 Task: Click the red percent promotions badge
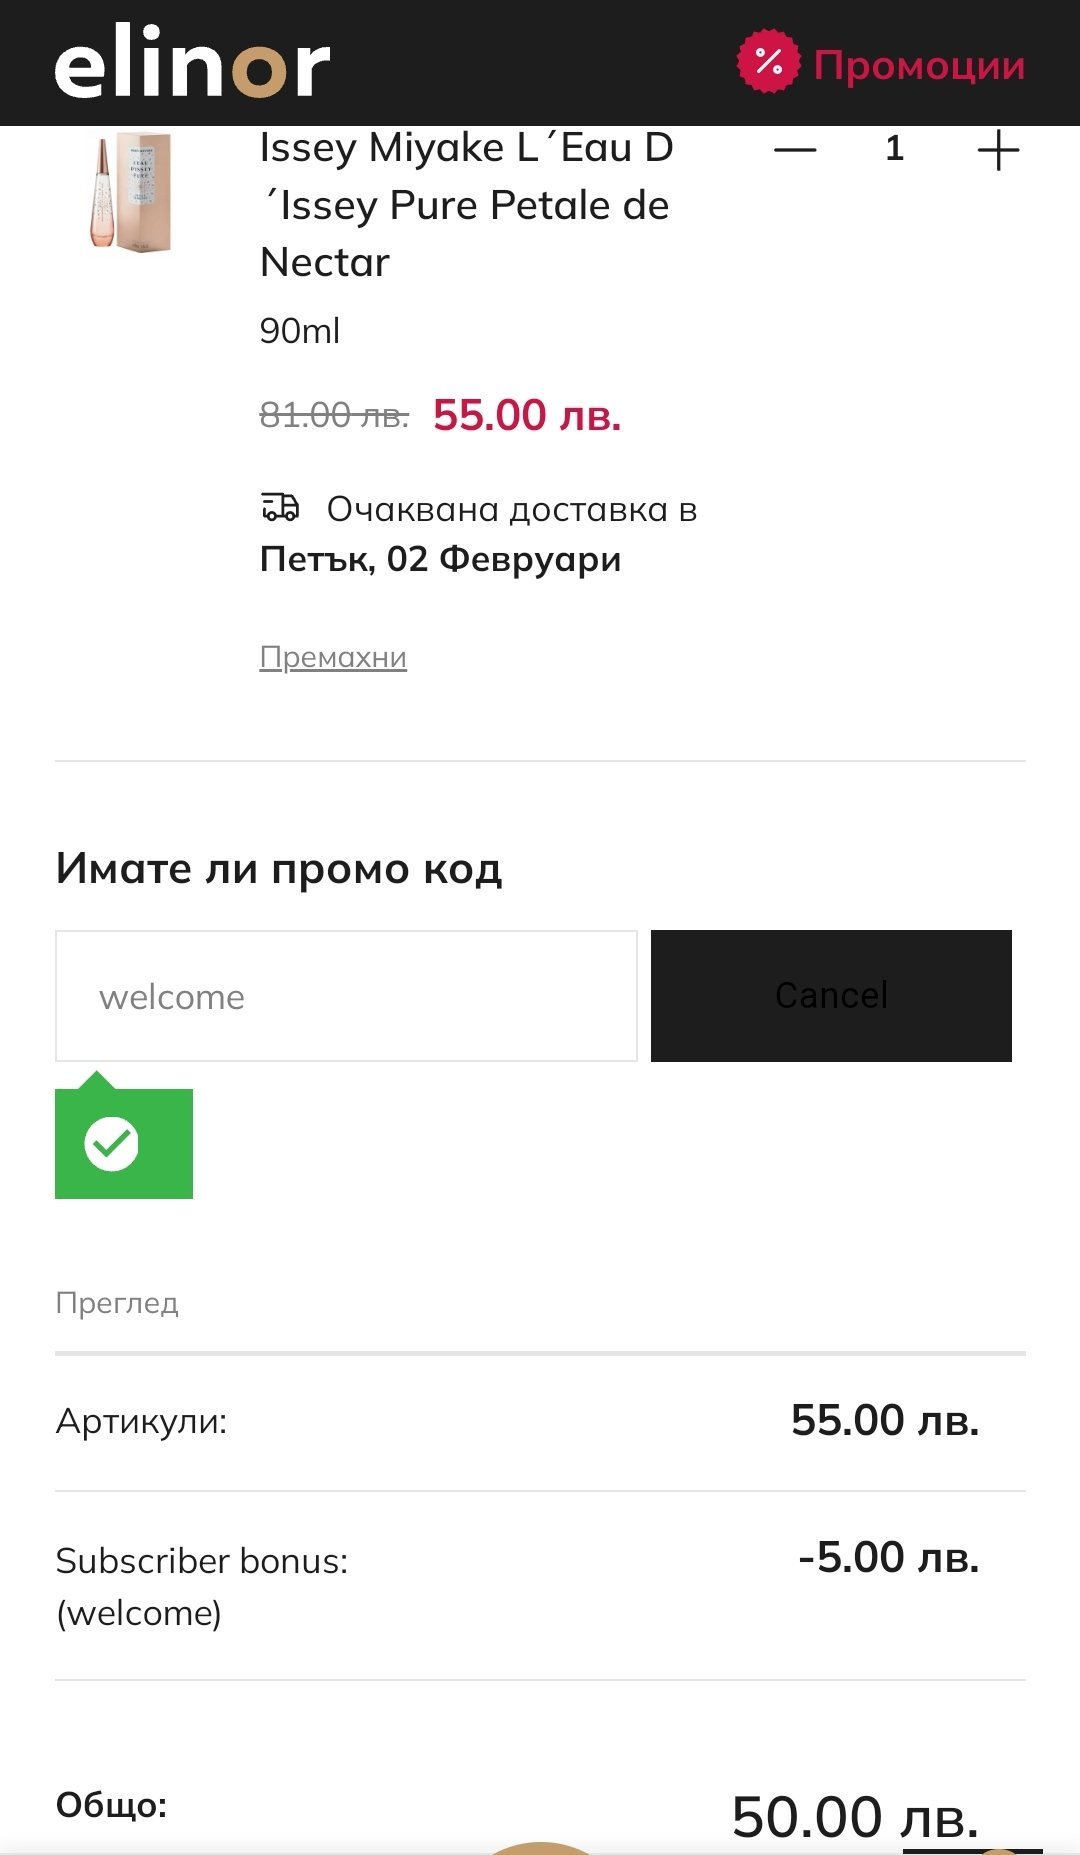768,62
